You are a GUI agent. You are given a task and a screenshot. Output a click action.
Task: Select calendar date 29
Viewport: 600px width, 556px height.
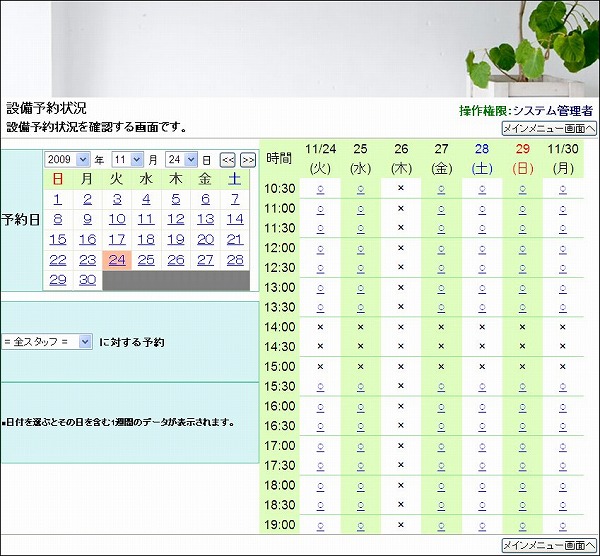tap(58, 280)
